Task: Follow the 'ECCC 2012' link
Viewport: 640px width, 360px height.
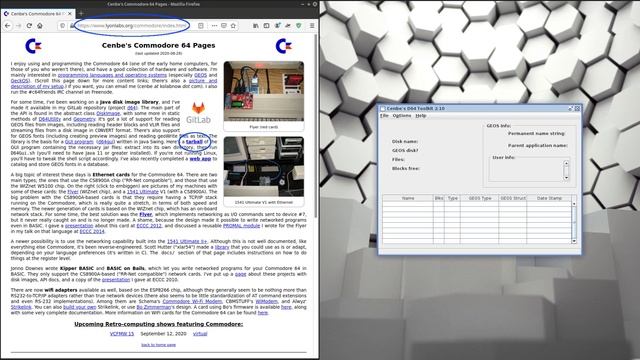Action: coord(149,226)
